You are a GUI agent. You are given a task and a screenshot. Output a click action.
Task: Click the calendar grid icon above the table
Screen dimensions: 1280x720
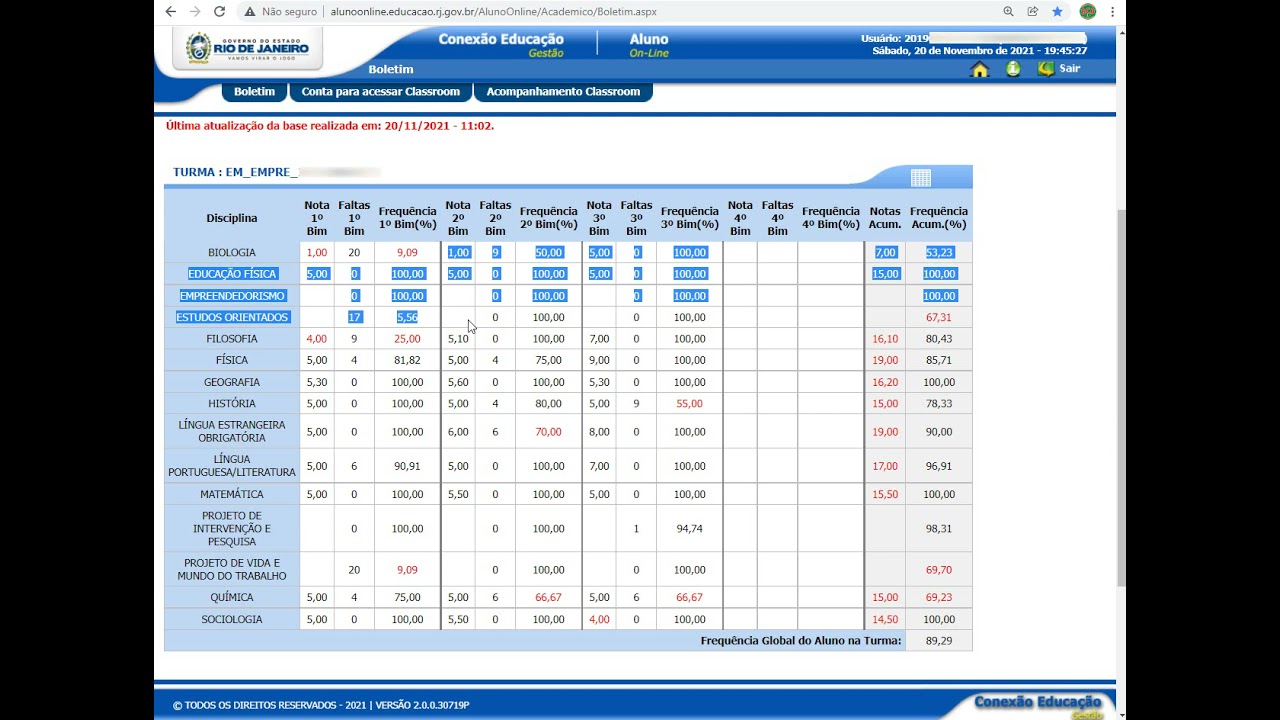(x=921, y=178)
